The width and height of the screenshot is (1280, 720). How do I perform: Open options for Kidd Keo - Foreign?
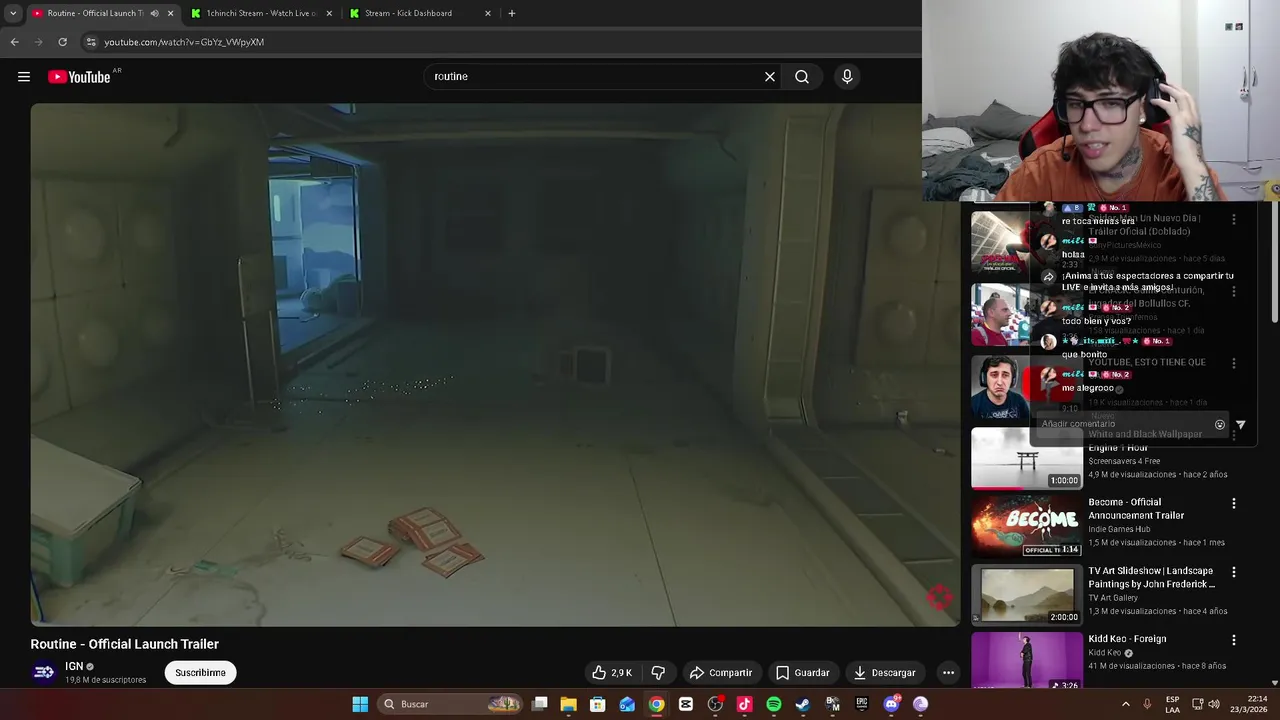(x=1233, y=640)
